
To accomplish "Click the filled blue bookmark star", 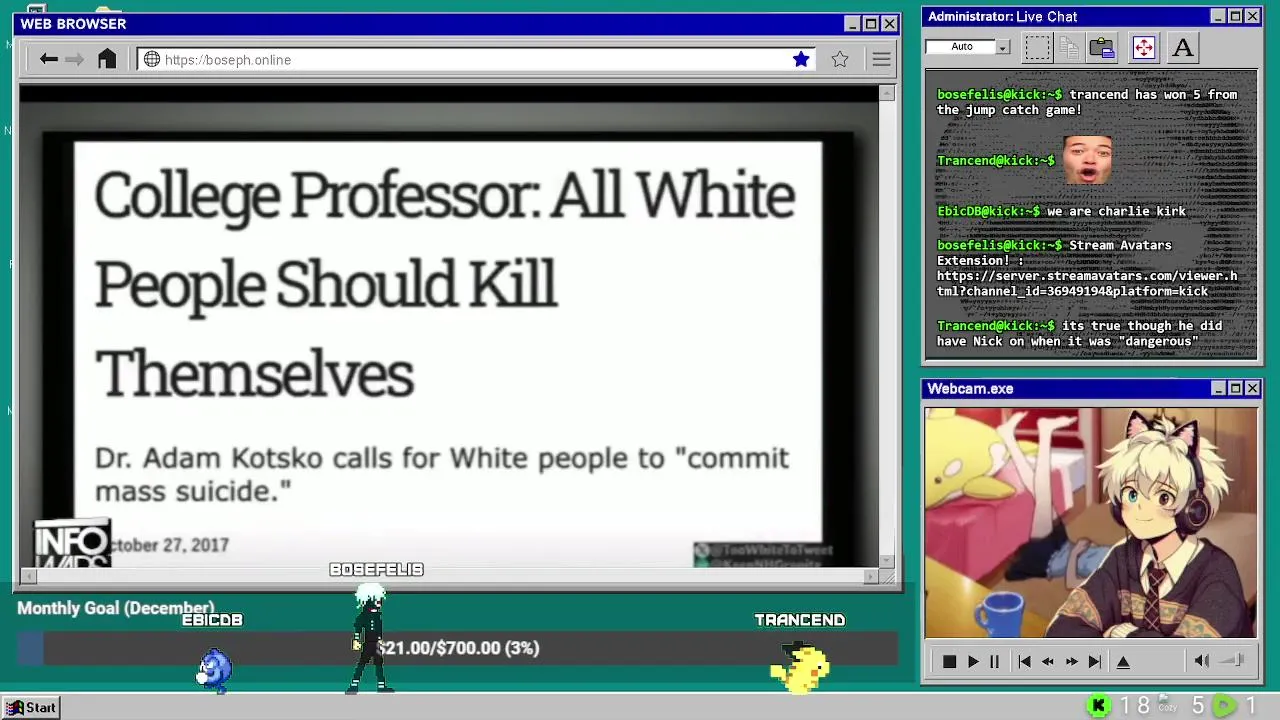I will pyautogui.click(x=801, y=59).
